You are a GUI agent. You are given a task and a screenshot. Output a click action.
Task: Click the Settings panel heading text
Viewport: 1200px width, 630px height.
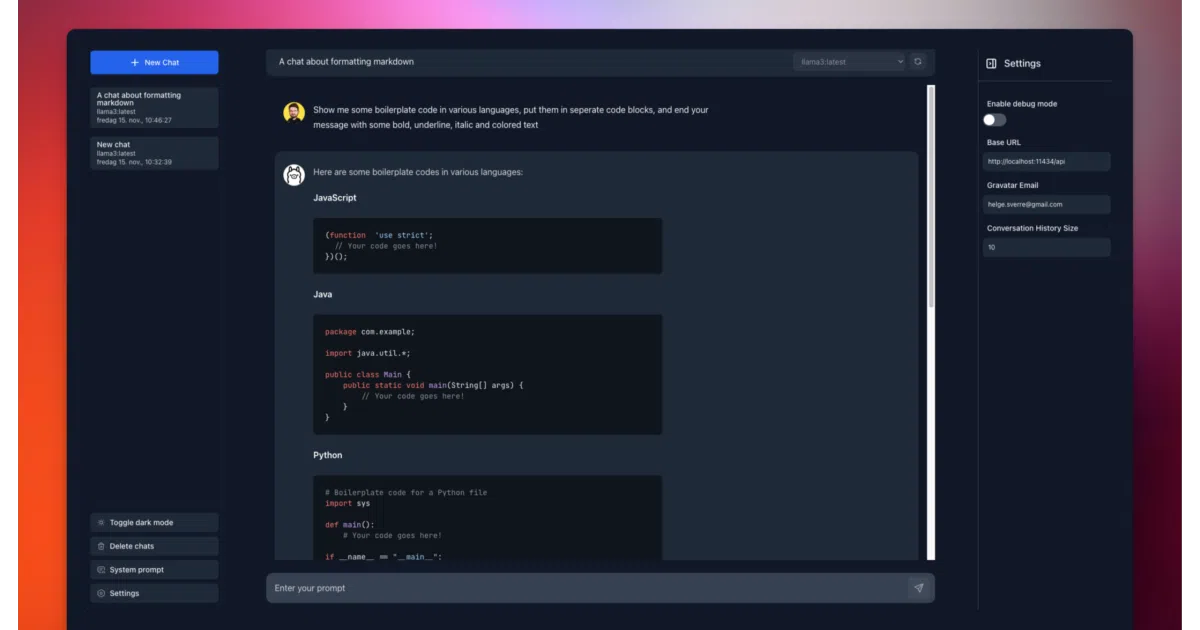click(x=1022, y=63)
